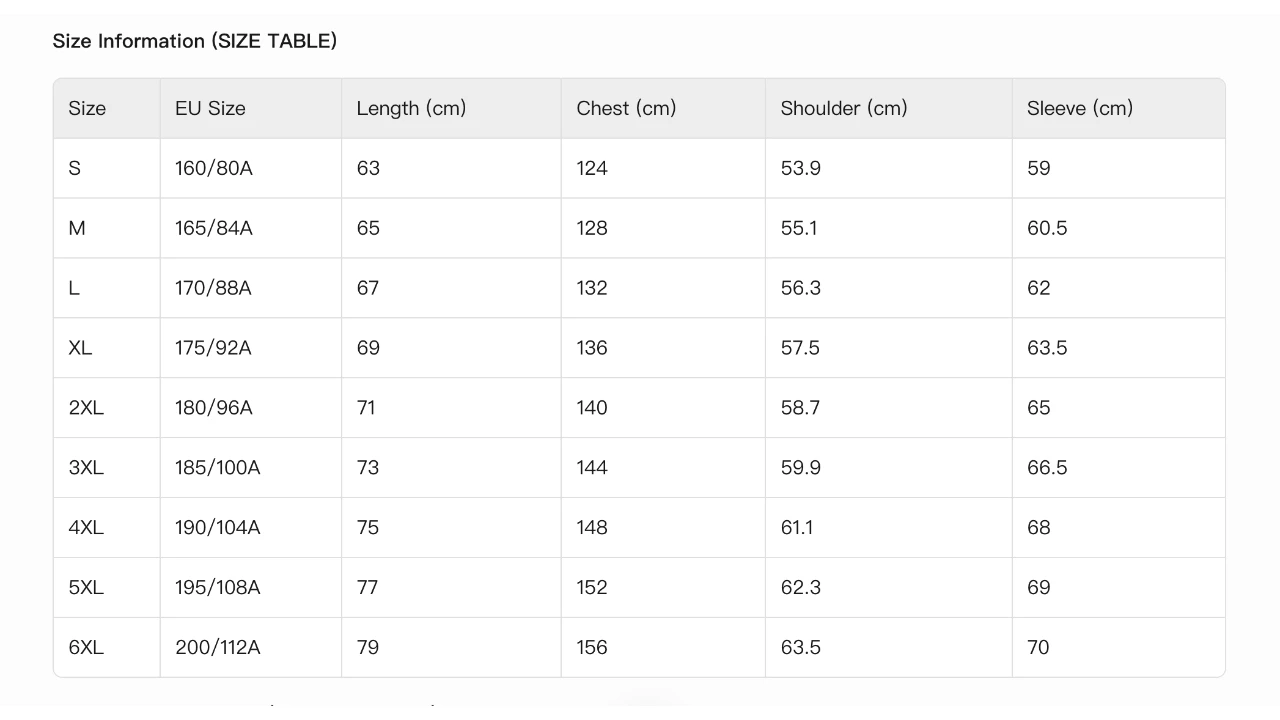The width and height of the screenshot is (1280, 720).
Task: Select the Sleeve (cm) column header
Action: (x=1079, y=108)
